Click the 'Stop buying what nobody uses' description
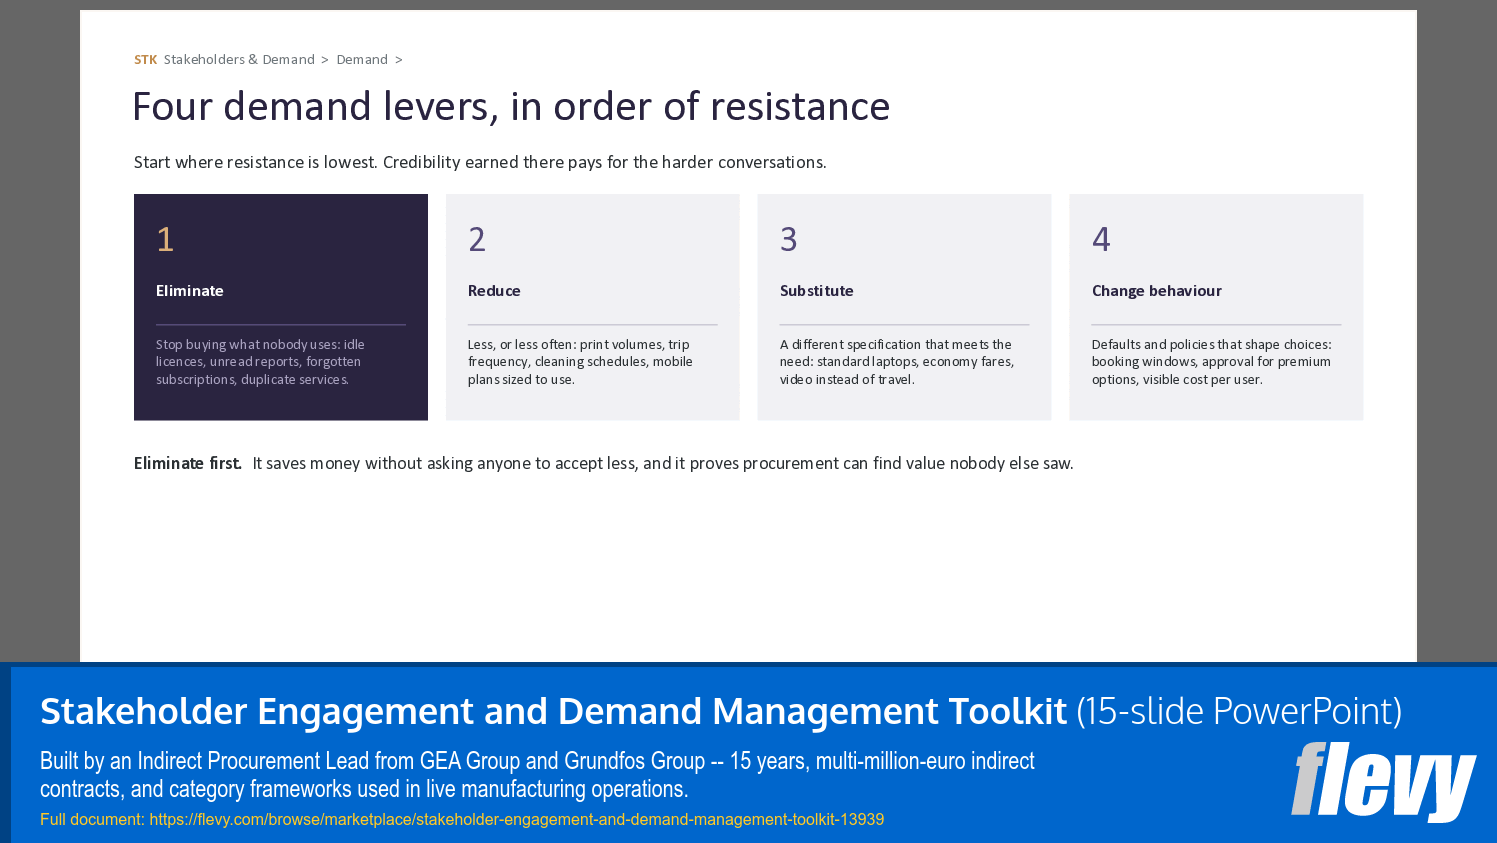The width and height of the screenshot is (1497, 843). click(260, 362)
